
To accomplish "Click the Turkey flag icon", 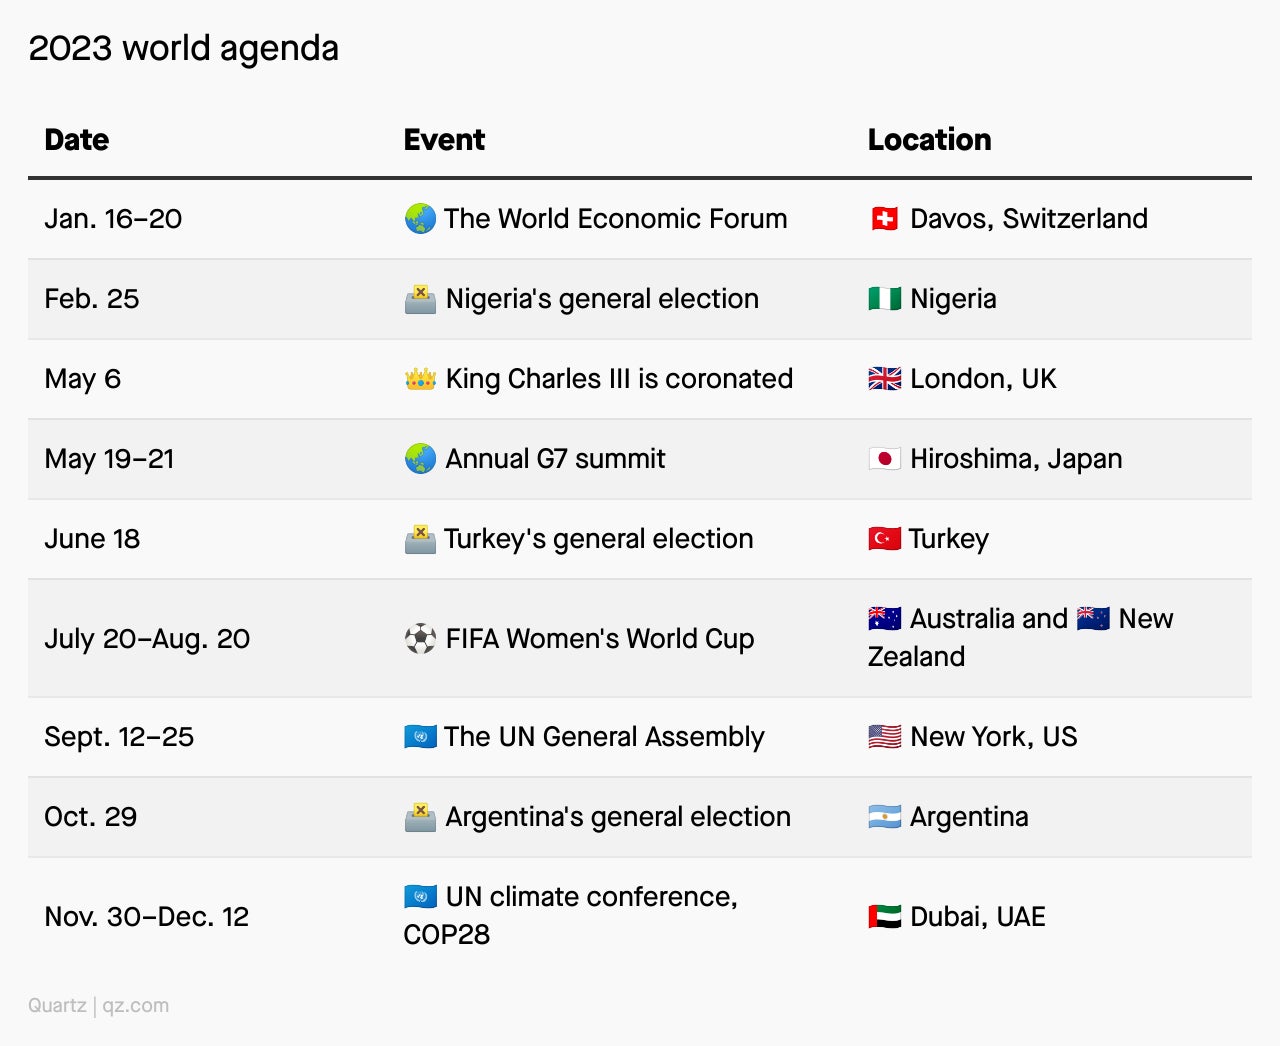I will coord(884,538).
